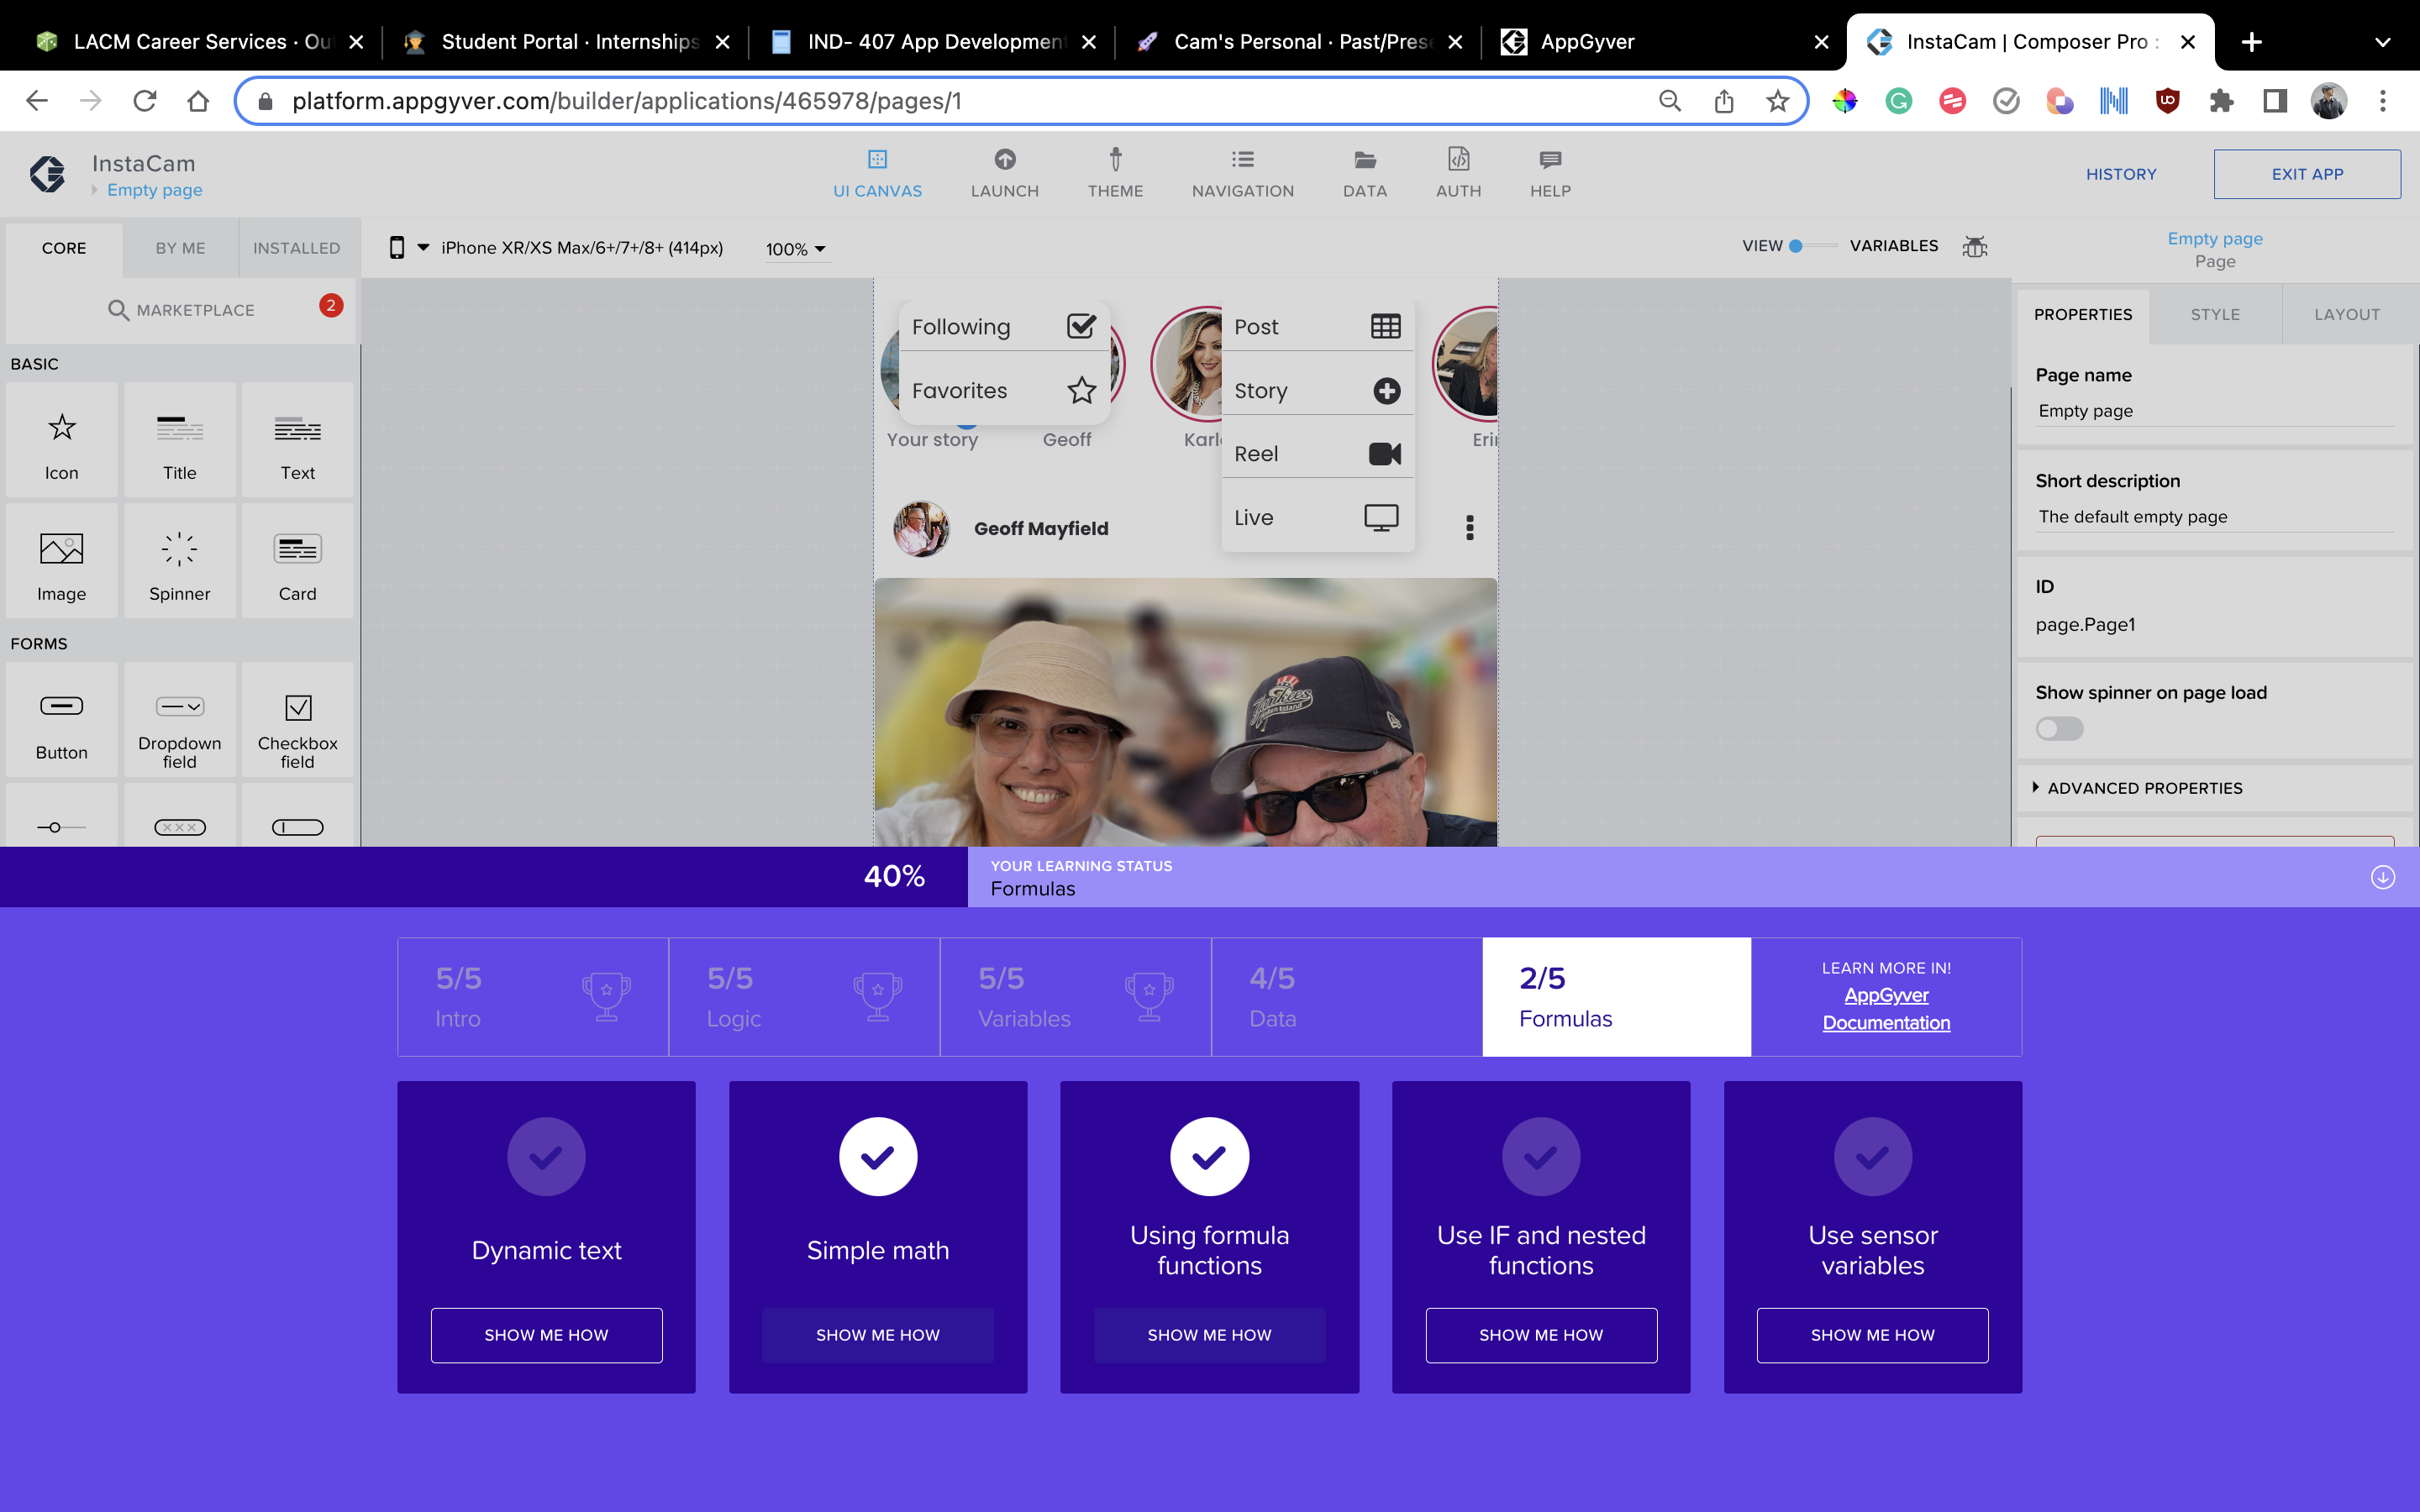The image size is (2420, 1512).
Task: Click the Favorites star icon
Action: [x=1081, y=391]
